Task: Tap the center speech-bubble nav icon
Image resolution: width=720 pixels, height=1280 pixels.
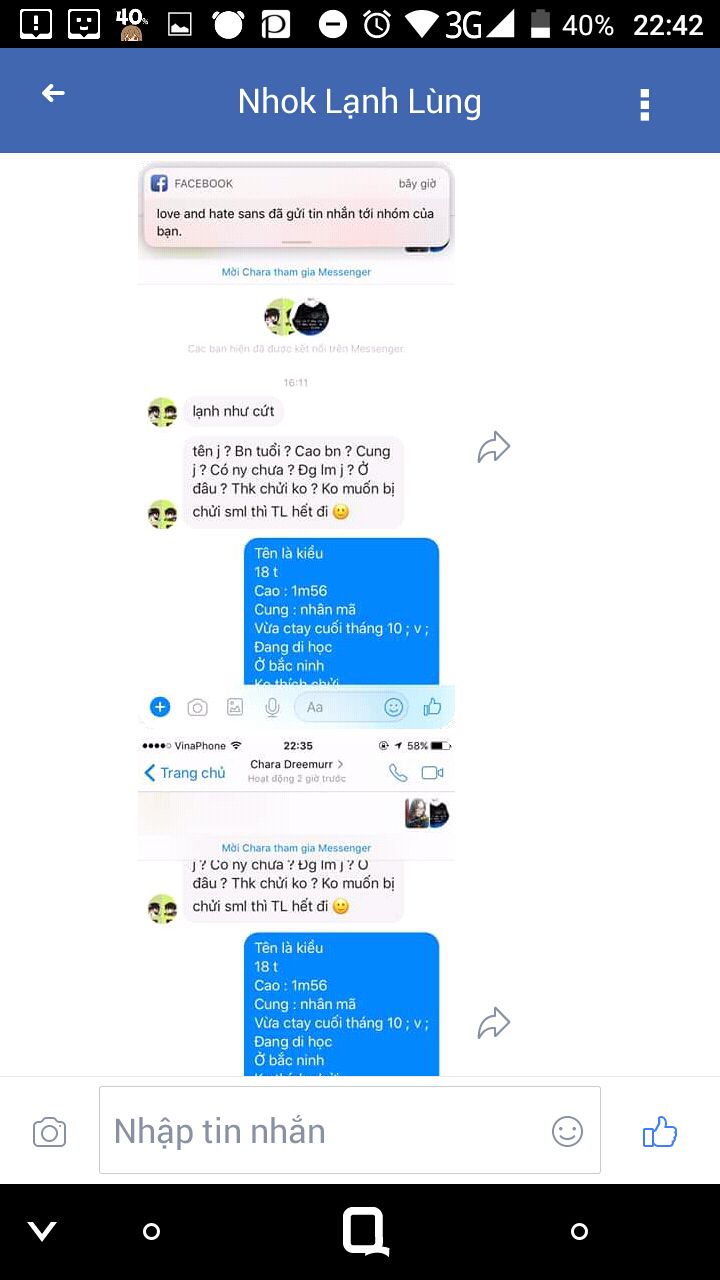Action: (x=365, y=1231)
